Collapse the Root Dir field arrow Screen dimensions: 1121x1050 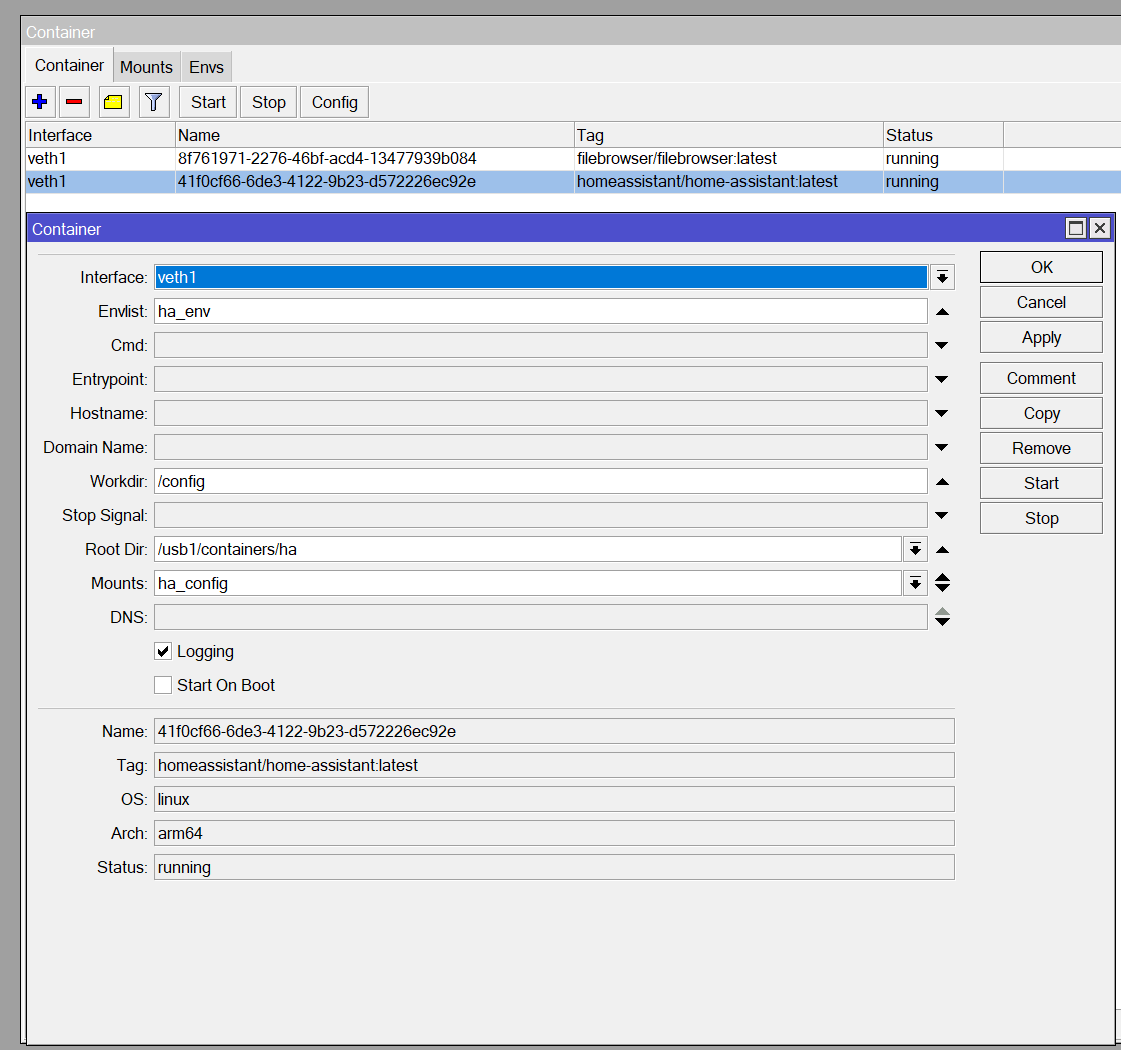(941, 550)
